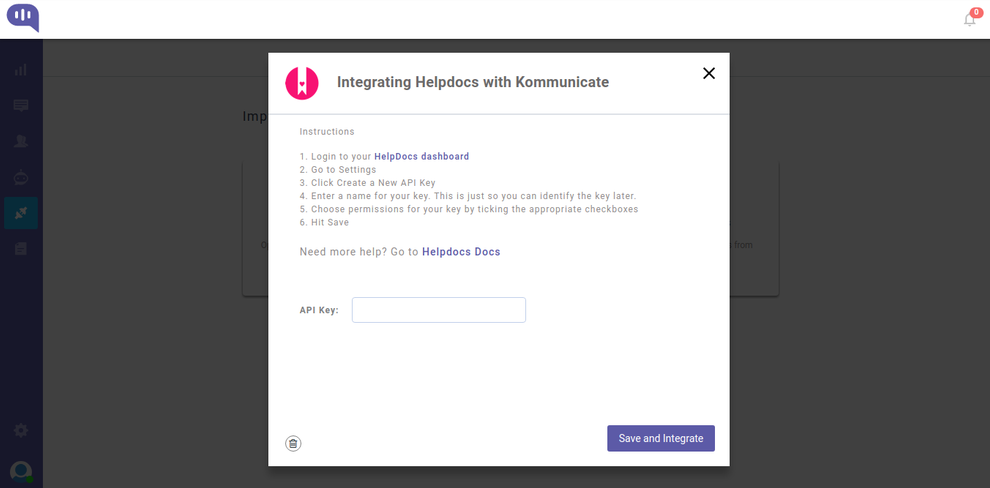Open the HelpDocs dashboard link
Viewport: 990px width, 488px height.
click(x=422, y=156)
